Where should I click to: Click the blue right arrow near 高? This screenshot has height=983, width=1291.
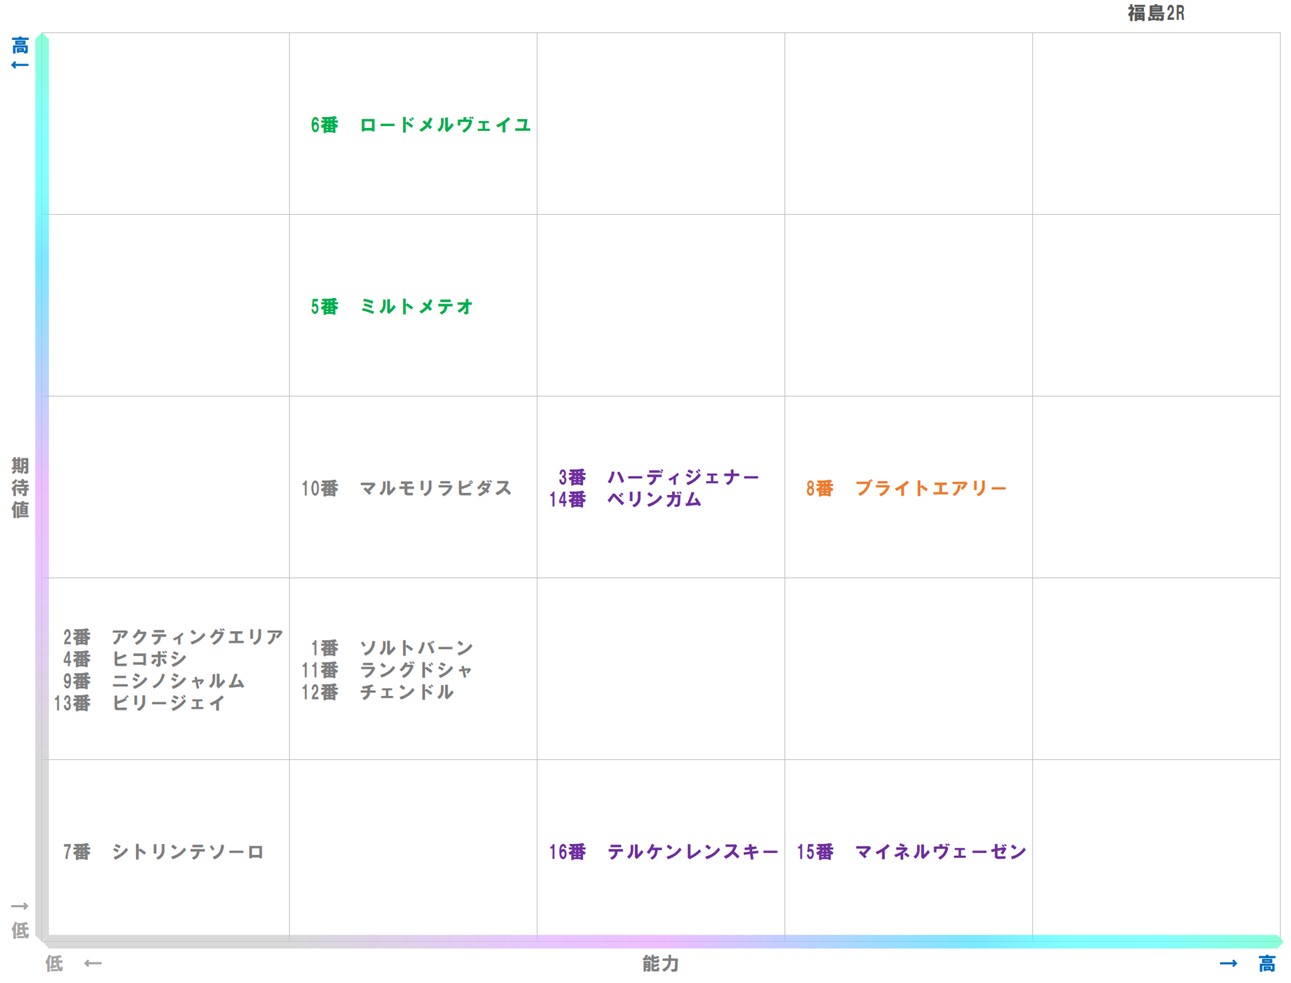point(1229,963)
